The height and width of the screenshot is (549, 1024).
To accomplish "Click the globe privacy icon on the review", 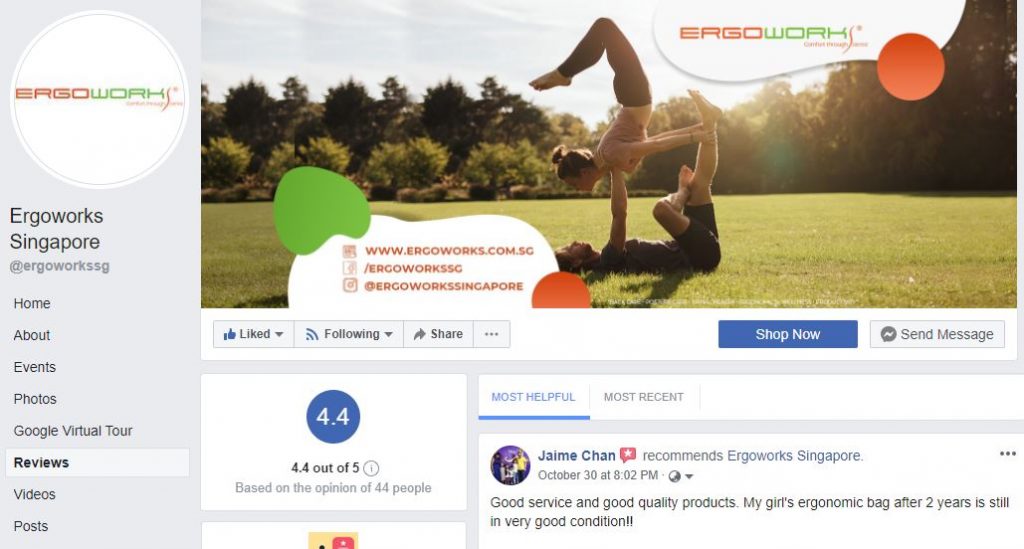I will pyautogui.click(x=675, y=477).
